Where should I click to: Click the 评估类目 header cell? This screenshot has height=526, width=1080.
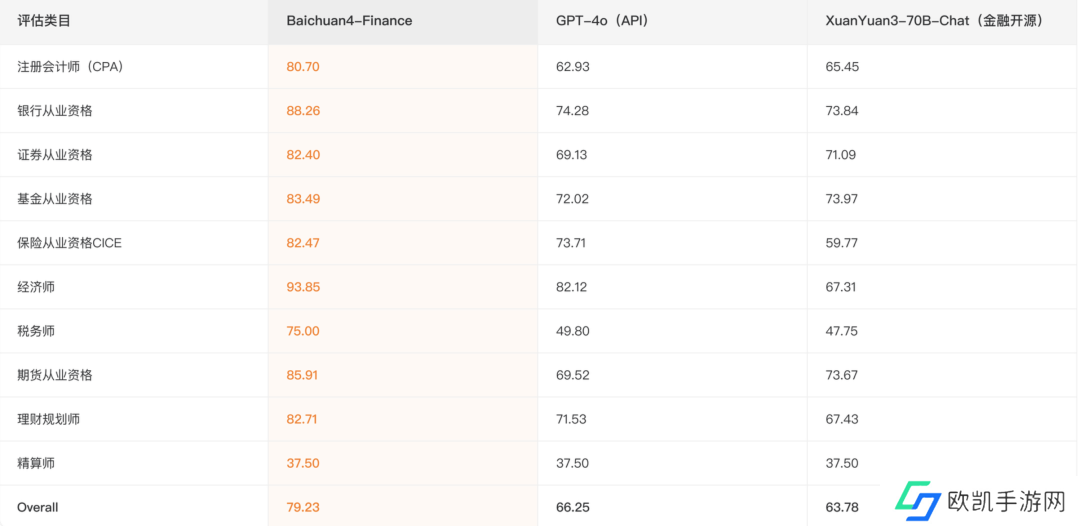[44, 20]
